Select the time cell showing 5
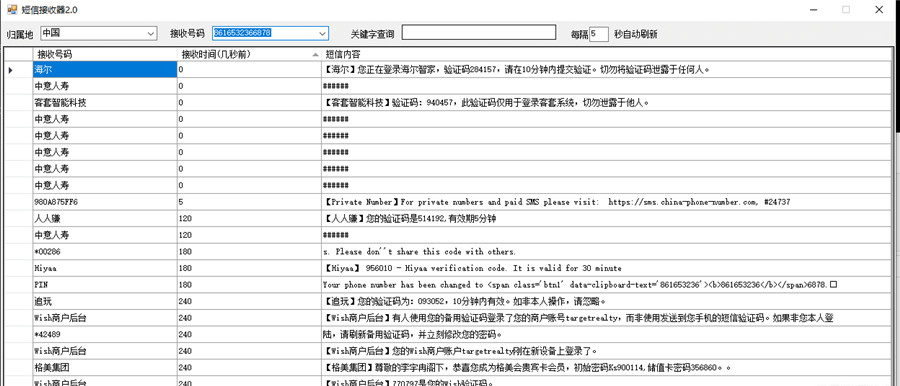 (x=249, y=202)
